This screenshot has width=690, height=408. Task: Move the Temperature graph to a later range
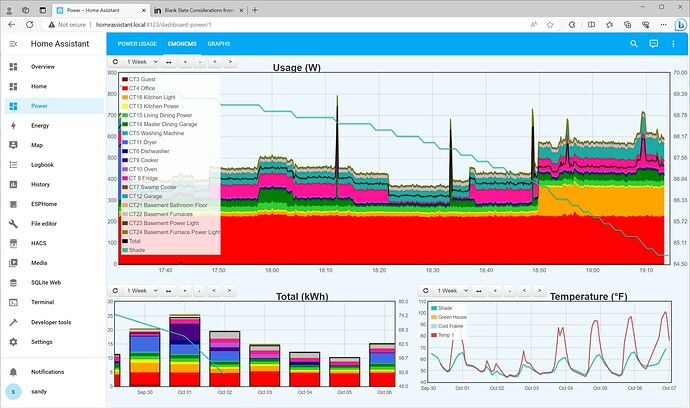click(540, 290)
